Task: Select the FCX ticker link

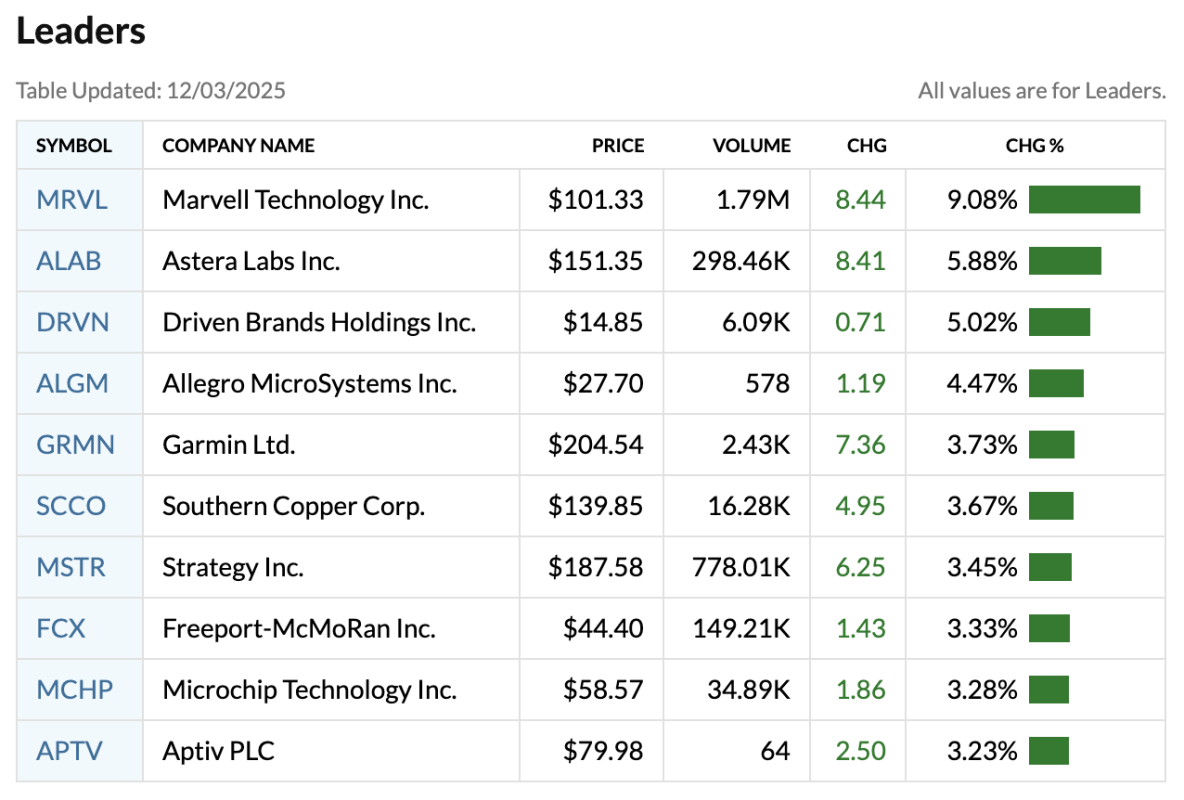Action: coord(61,629)
